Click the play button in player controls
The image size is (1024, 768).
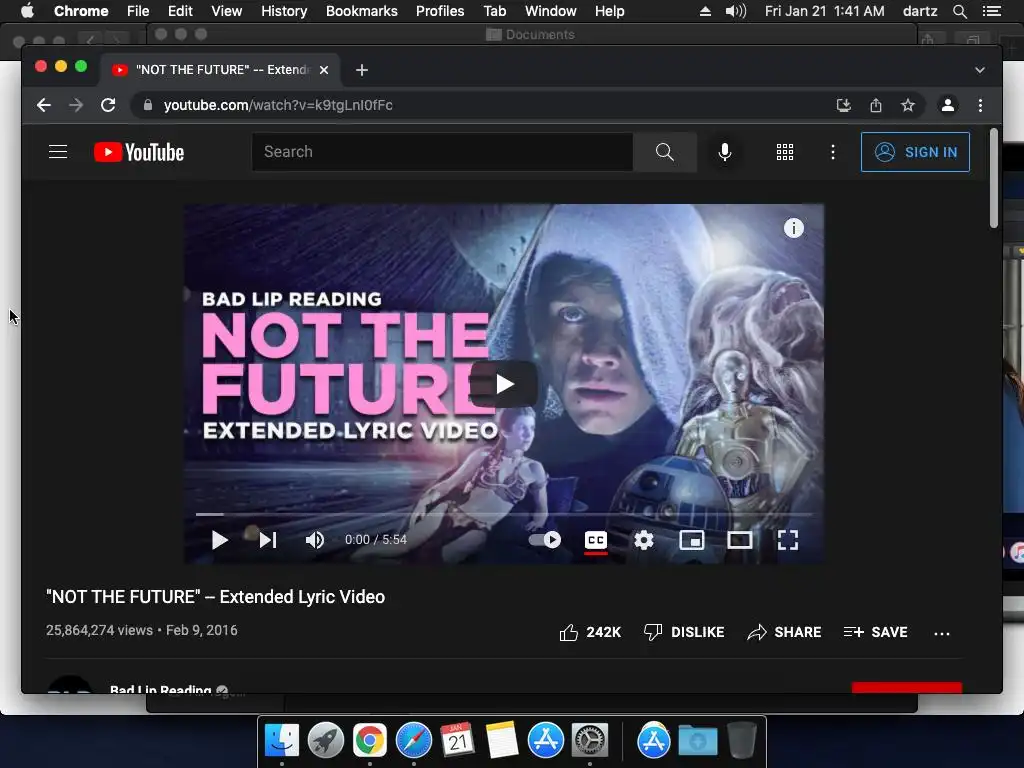[219, 540]
